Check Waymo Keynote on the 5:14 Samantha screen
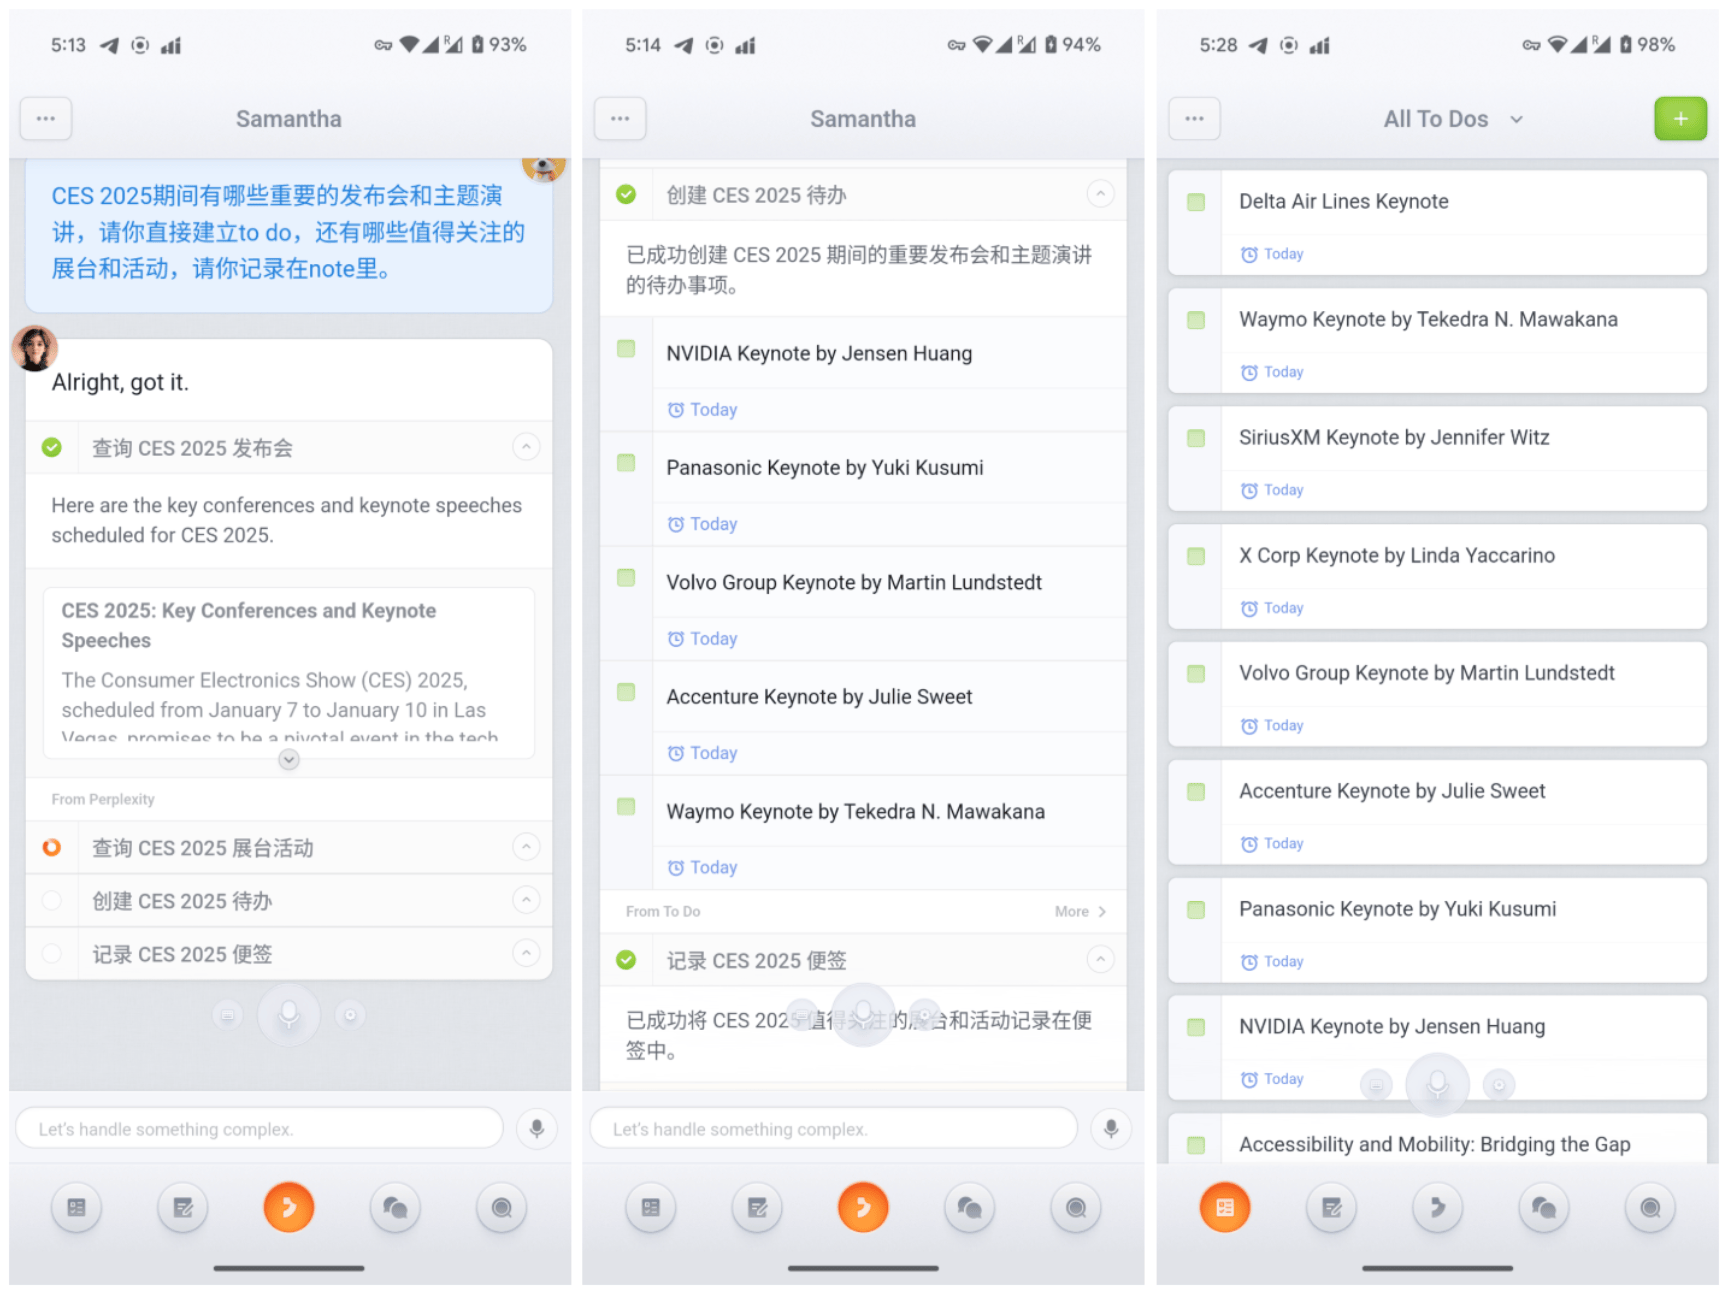 pos(626,807)
